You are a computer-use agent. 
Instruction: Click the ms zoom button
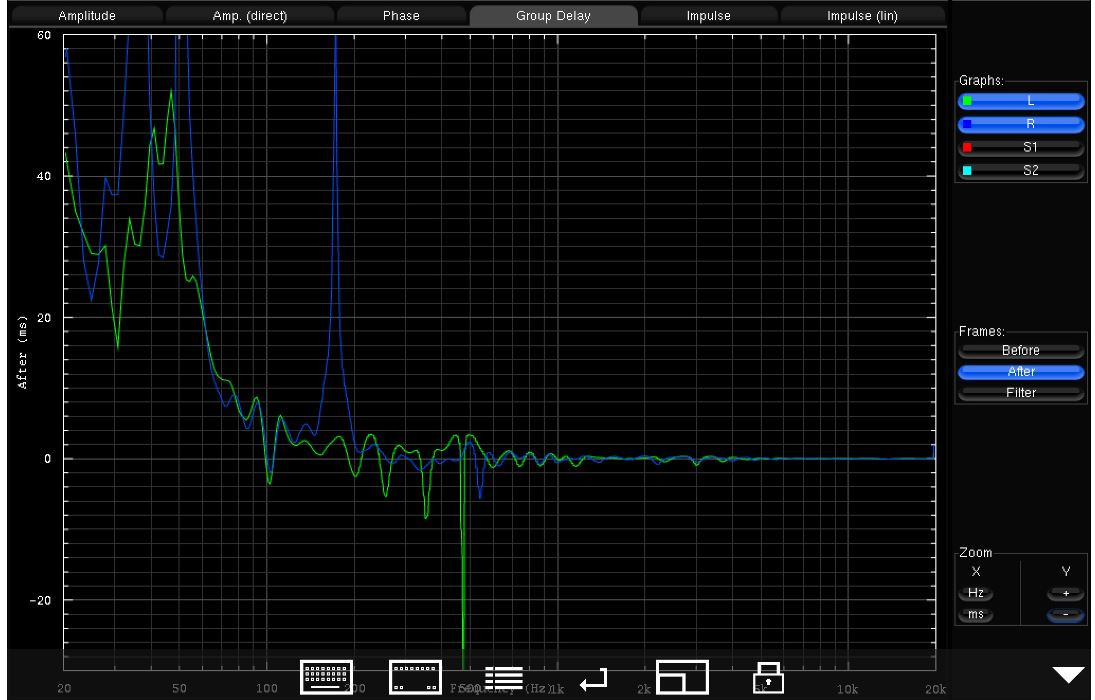(x=975, y=615)
